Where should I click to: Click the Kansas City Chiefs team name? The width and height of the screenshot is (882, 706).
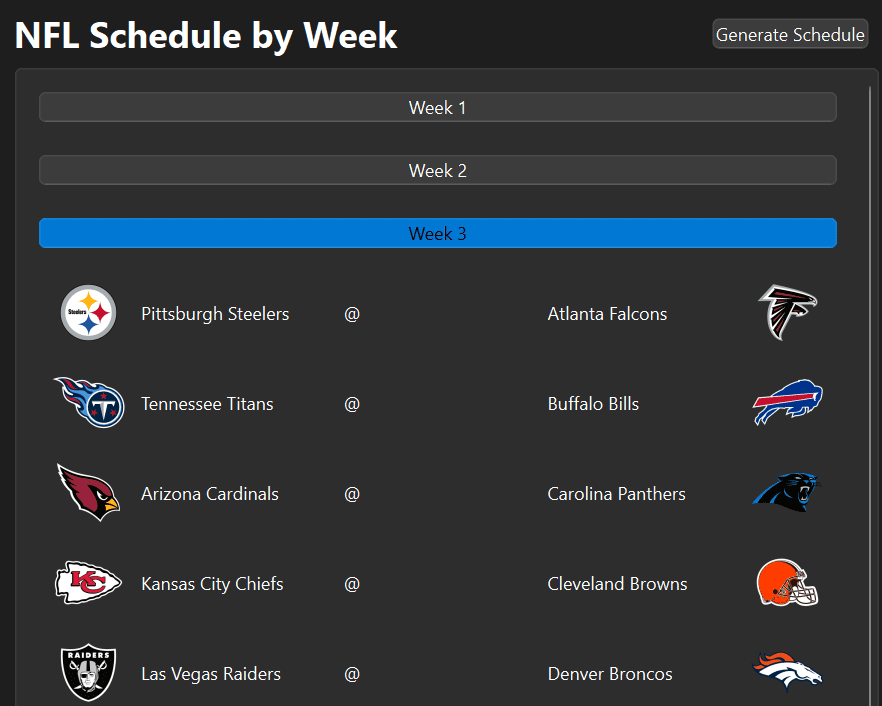click(x=212, y=584)
